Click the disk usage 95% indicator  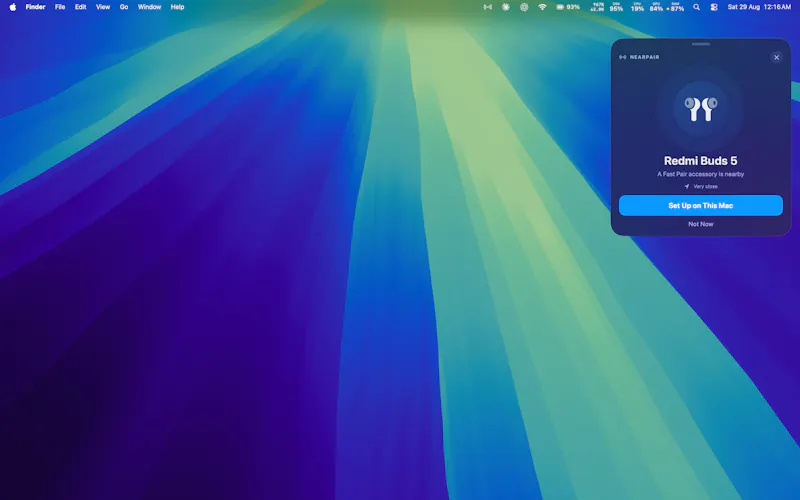(x=616, y=7)
